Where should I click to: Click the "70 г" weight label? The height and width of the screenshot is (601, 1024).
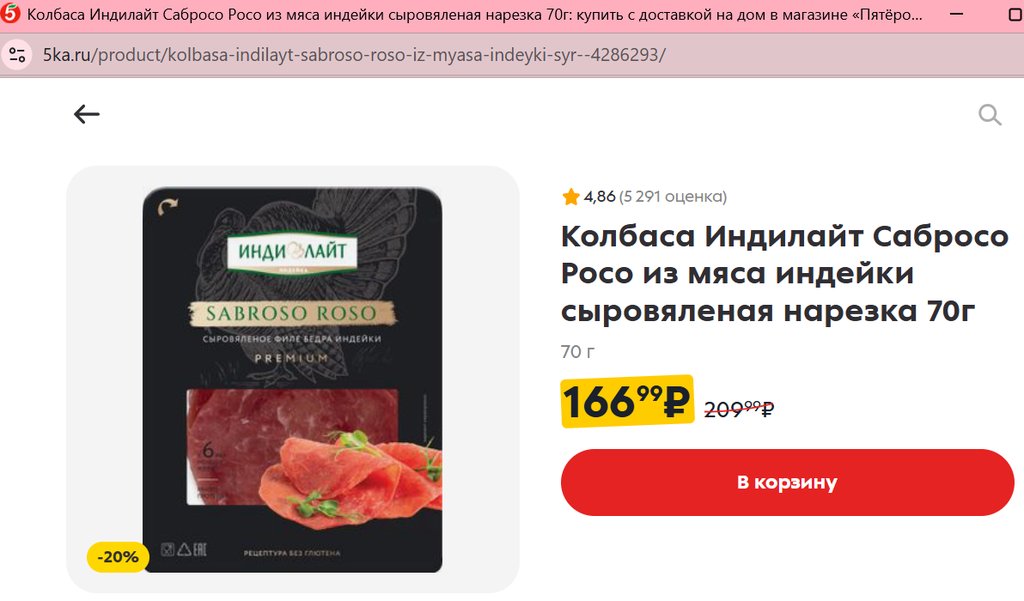coord(577,352)
